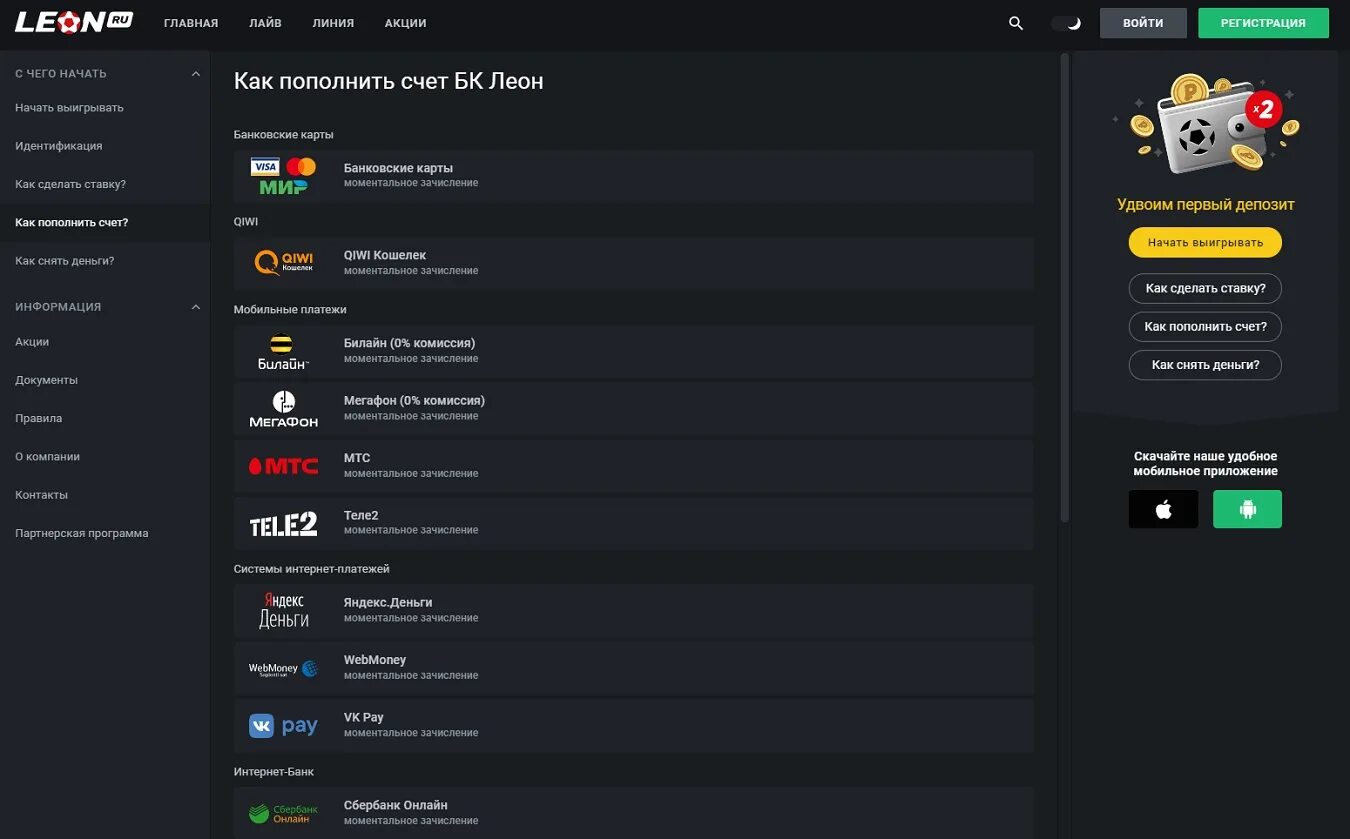This screenshot has height=839, width=1350.
Task: Open О компании in the sidebar
Action: 48,457
